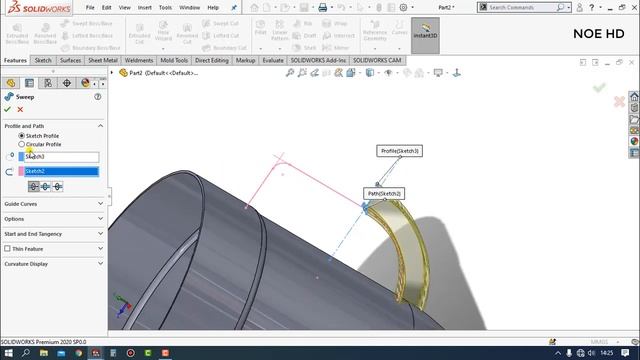Pin the menu bar with pushpin icon
The width and height of the screenshot is (640, 360).
(x=234, y=7)
